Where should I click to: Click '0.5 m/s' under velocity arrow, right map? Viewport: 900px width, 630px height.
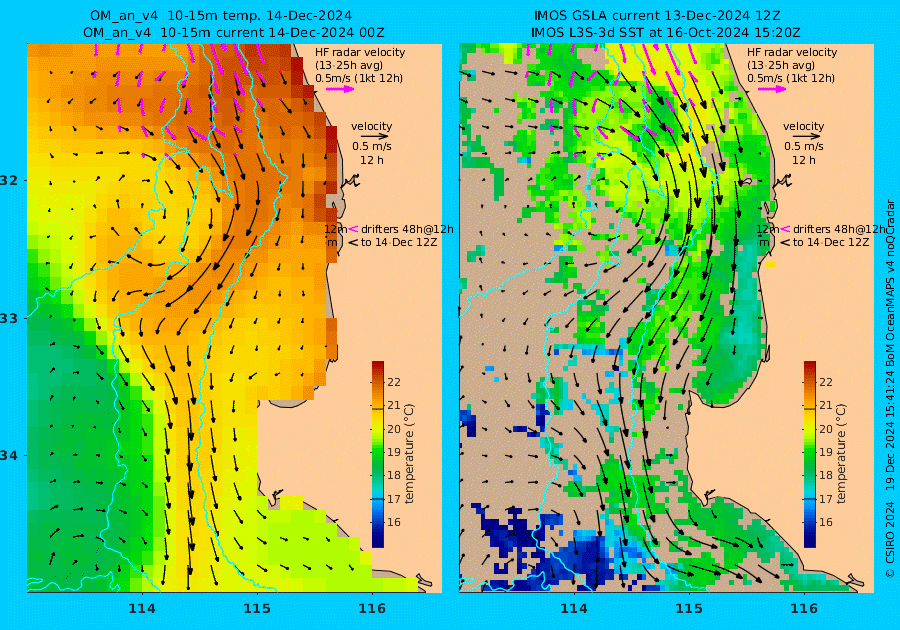point(804,146)
